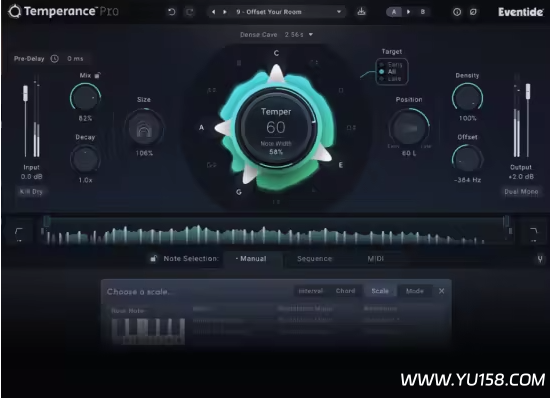Screen dimensions: 550x398
Task: Copy A to B arrow button
Action: click(408, 12)
